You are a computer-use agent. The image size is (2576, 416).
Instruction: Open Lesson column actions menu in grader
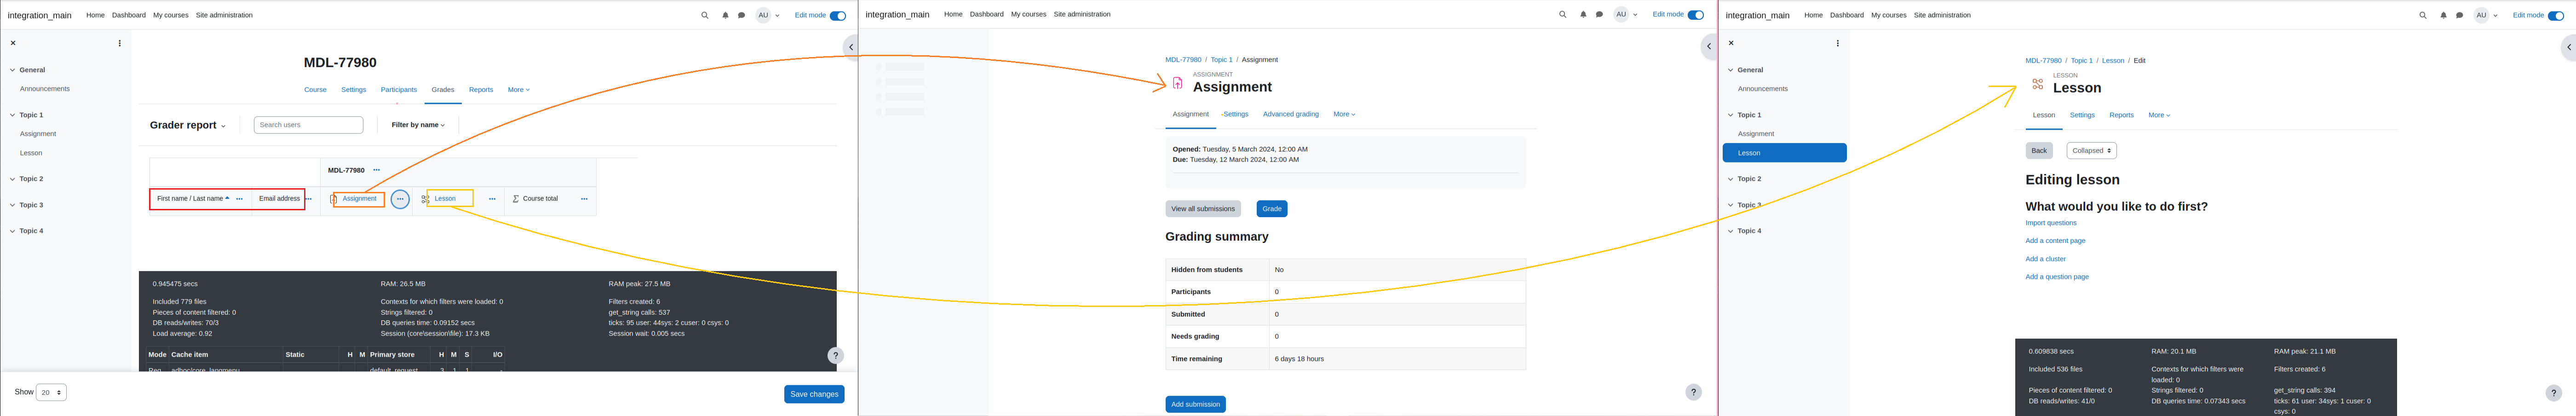(x=492, y=199)
